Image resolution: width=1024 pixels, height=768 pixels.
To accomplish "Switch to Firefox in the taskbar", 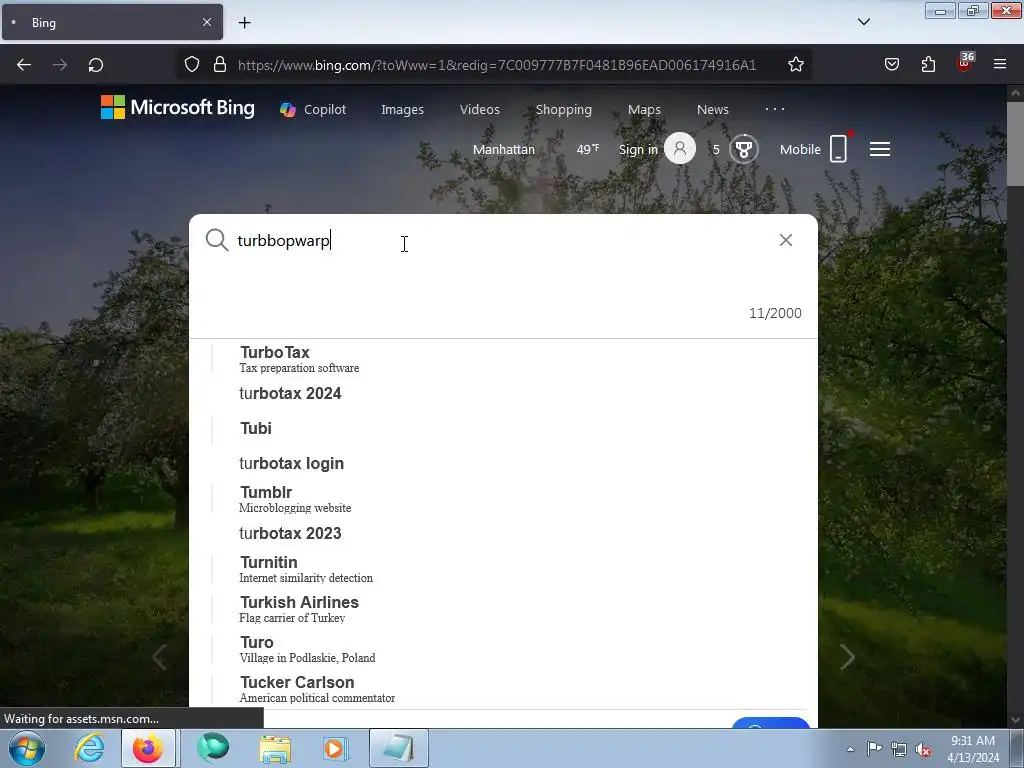I will coord(148,748).
